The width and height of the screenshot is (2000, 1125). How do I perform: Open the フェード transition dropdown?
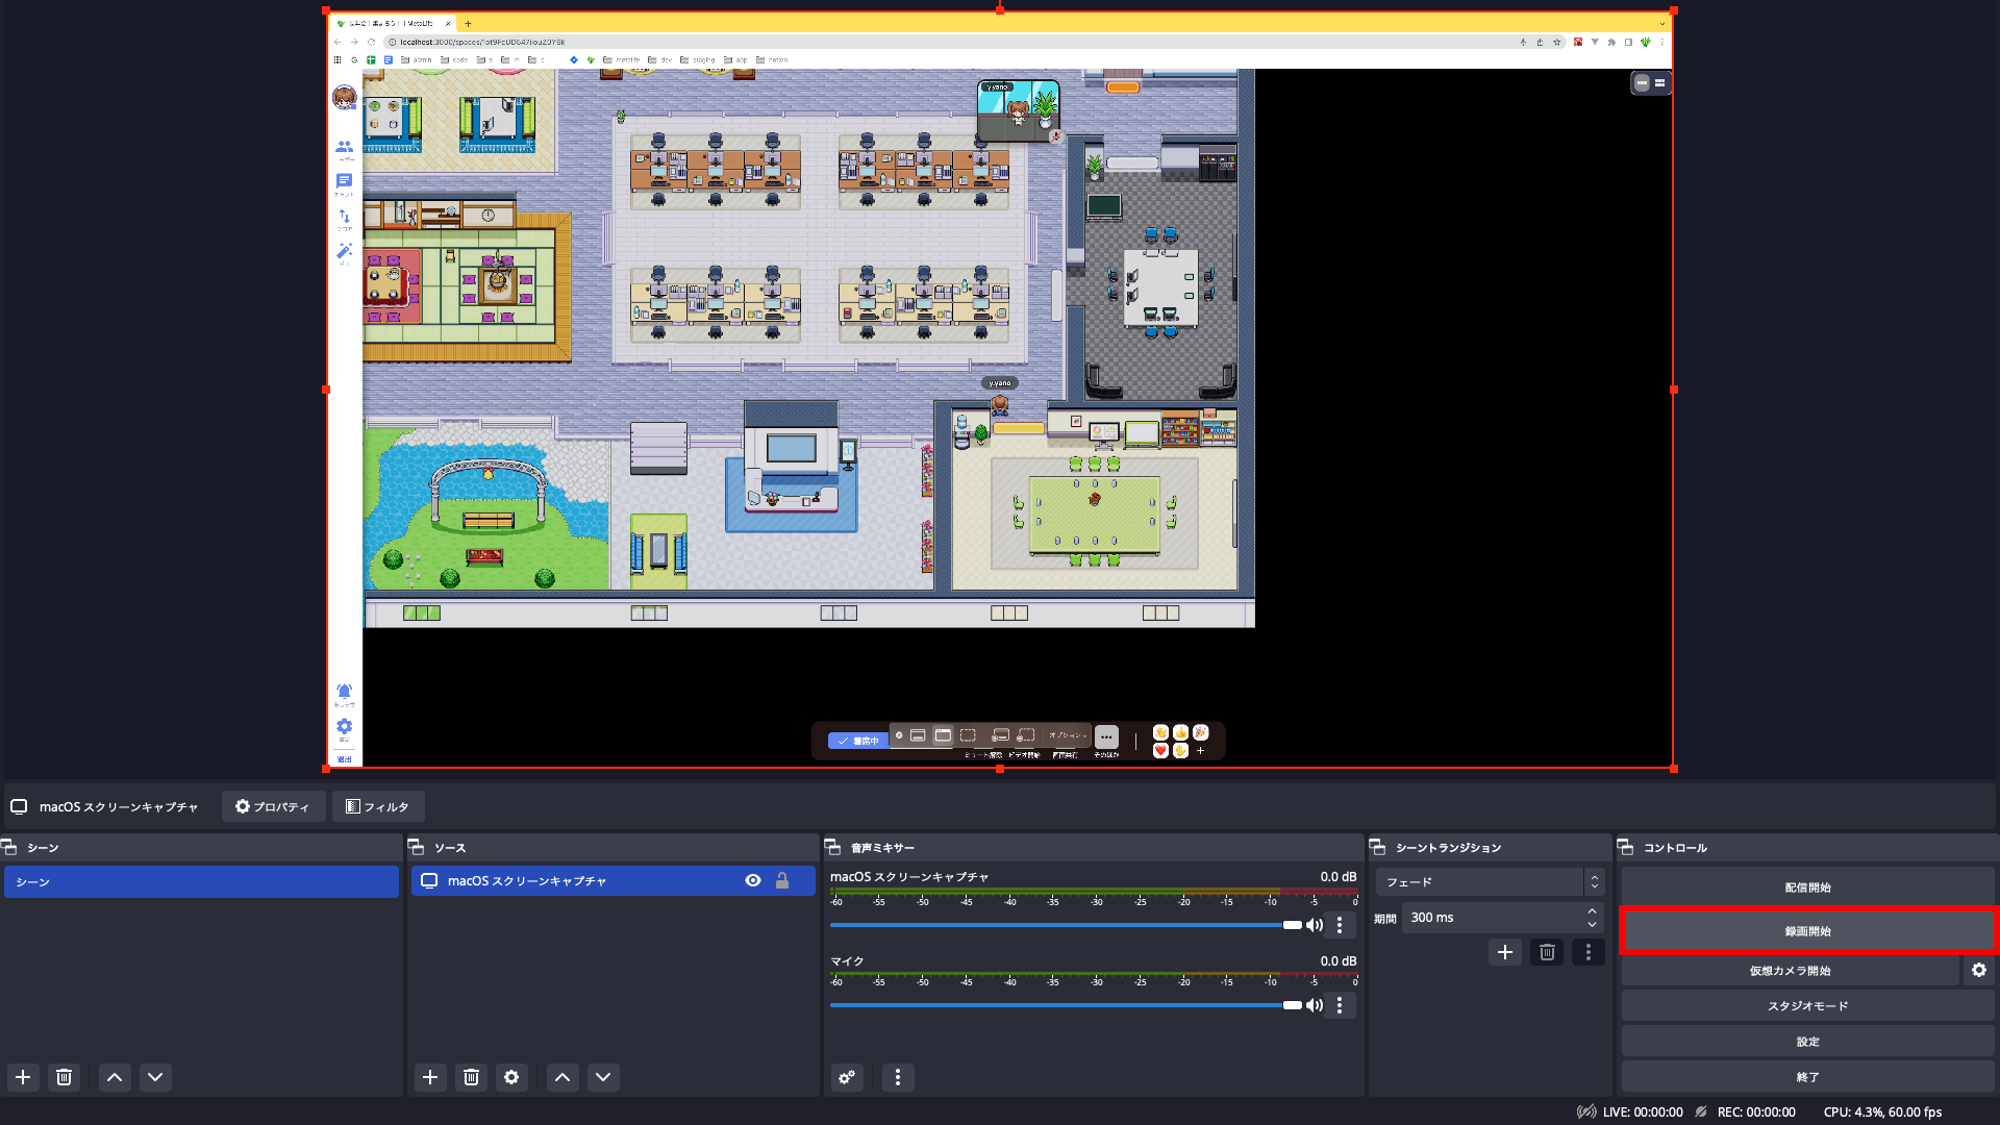pos(1489,882)
